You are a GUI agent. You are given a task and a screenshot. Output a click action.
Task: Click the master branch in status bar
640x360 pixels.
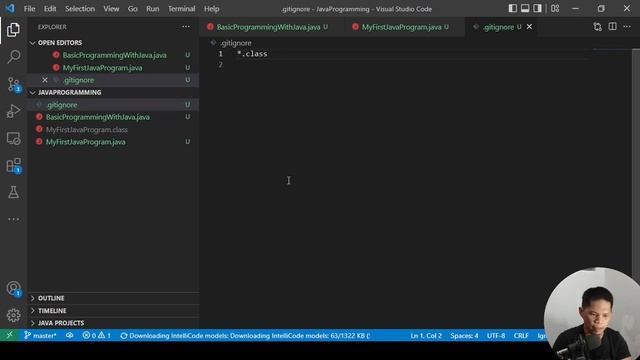(x=40, y=336)
